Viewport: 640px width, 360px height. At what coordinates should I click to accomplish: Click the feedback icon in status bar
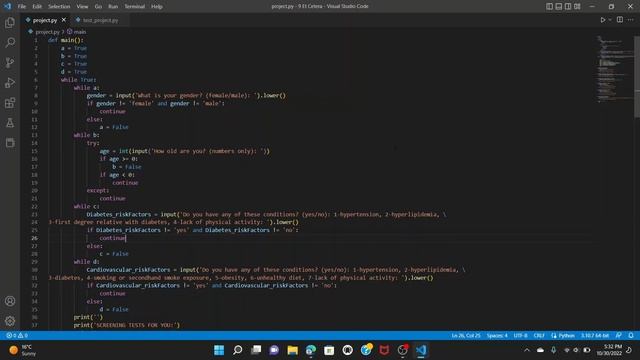pyautogui.click(x=619, y=336)
